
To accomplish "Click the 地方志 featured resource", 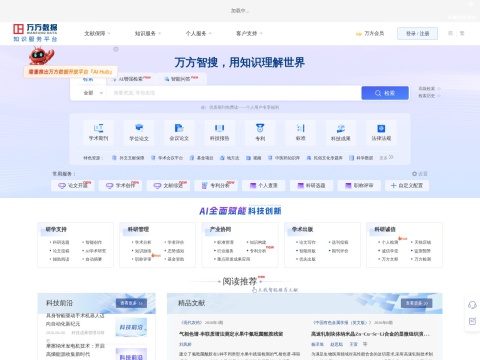I will click(229, 158).
